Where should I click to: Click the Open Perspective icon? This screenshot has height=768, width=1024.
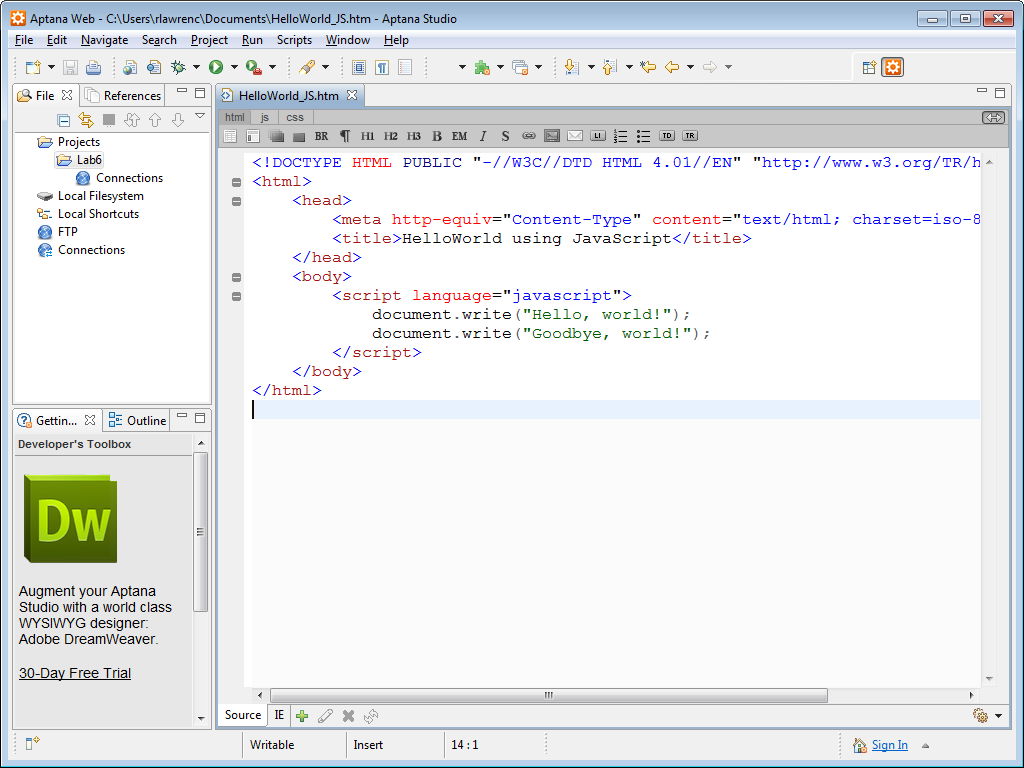pyautogui.click(x=869, y=67)
